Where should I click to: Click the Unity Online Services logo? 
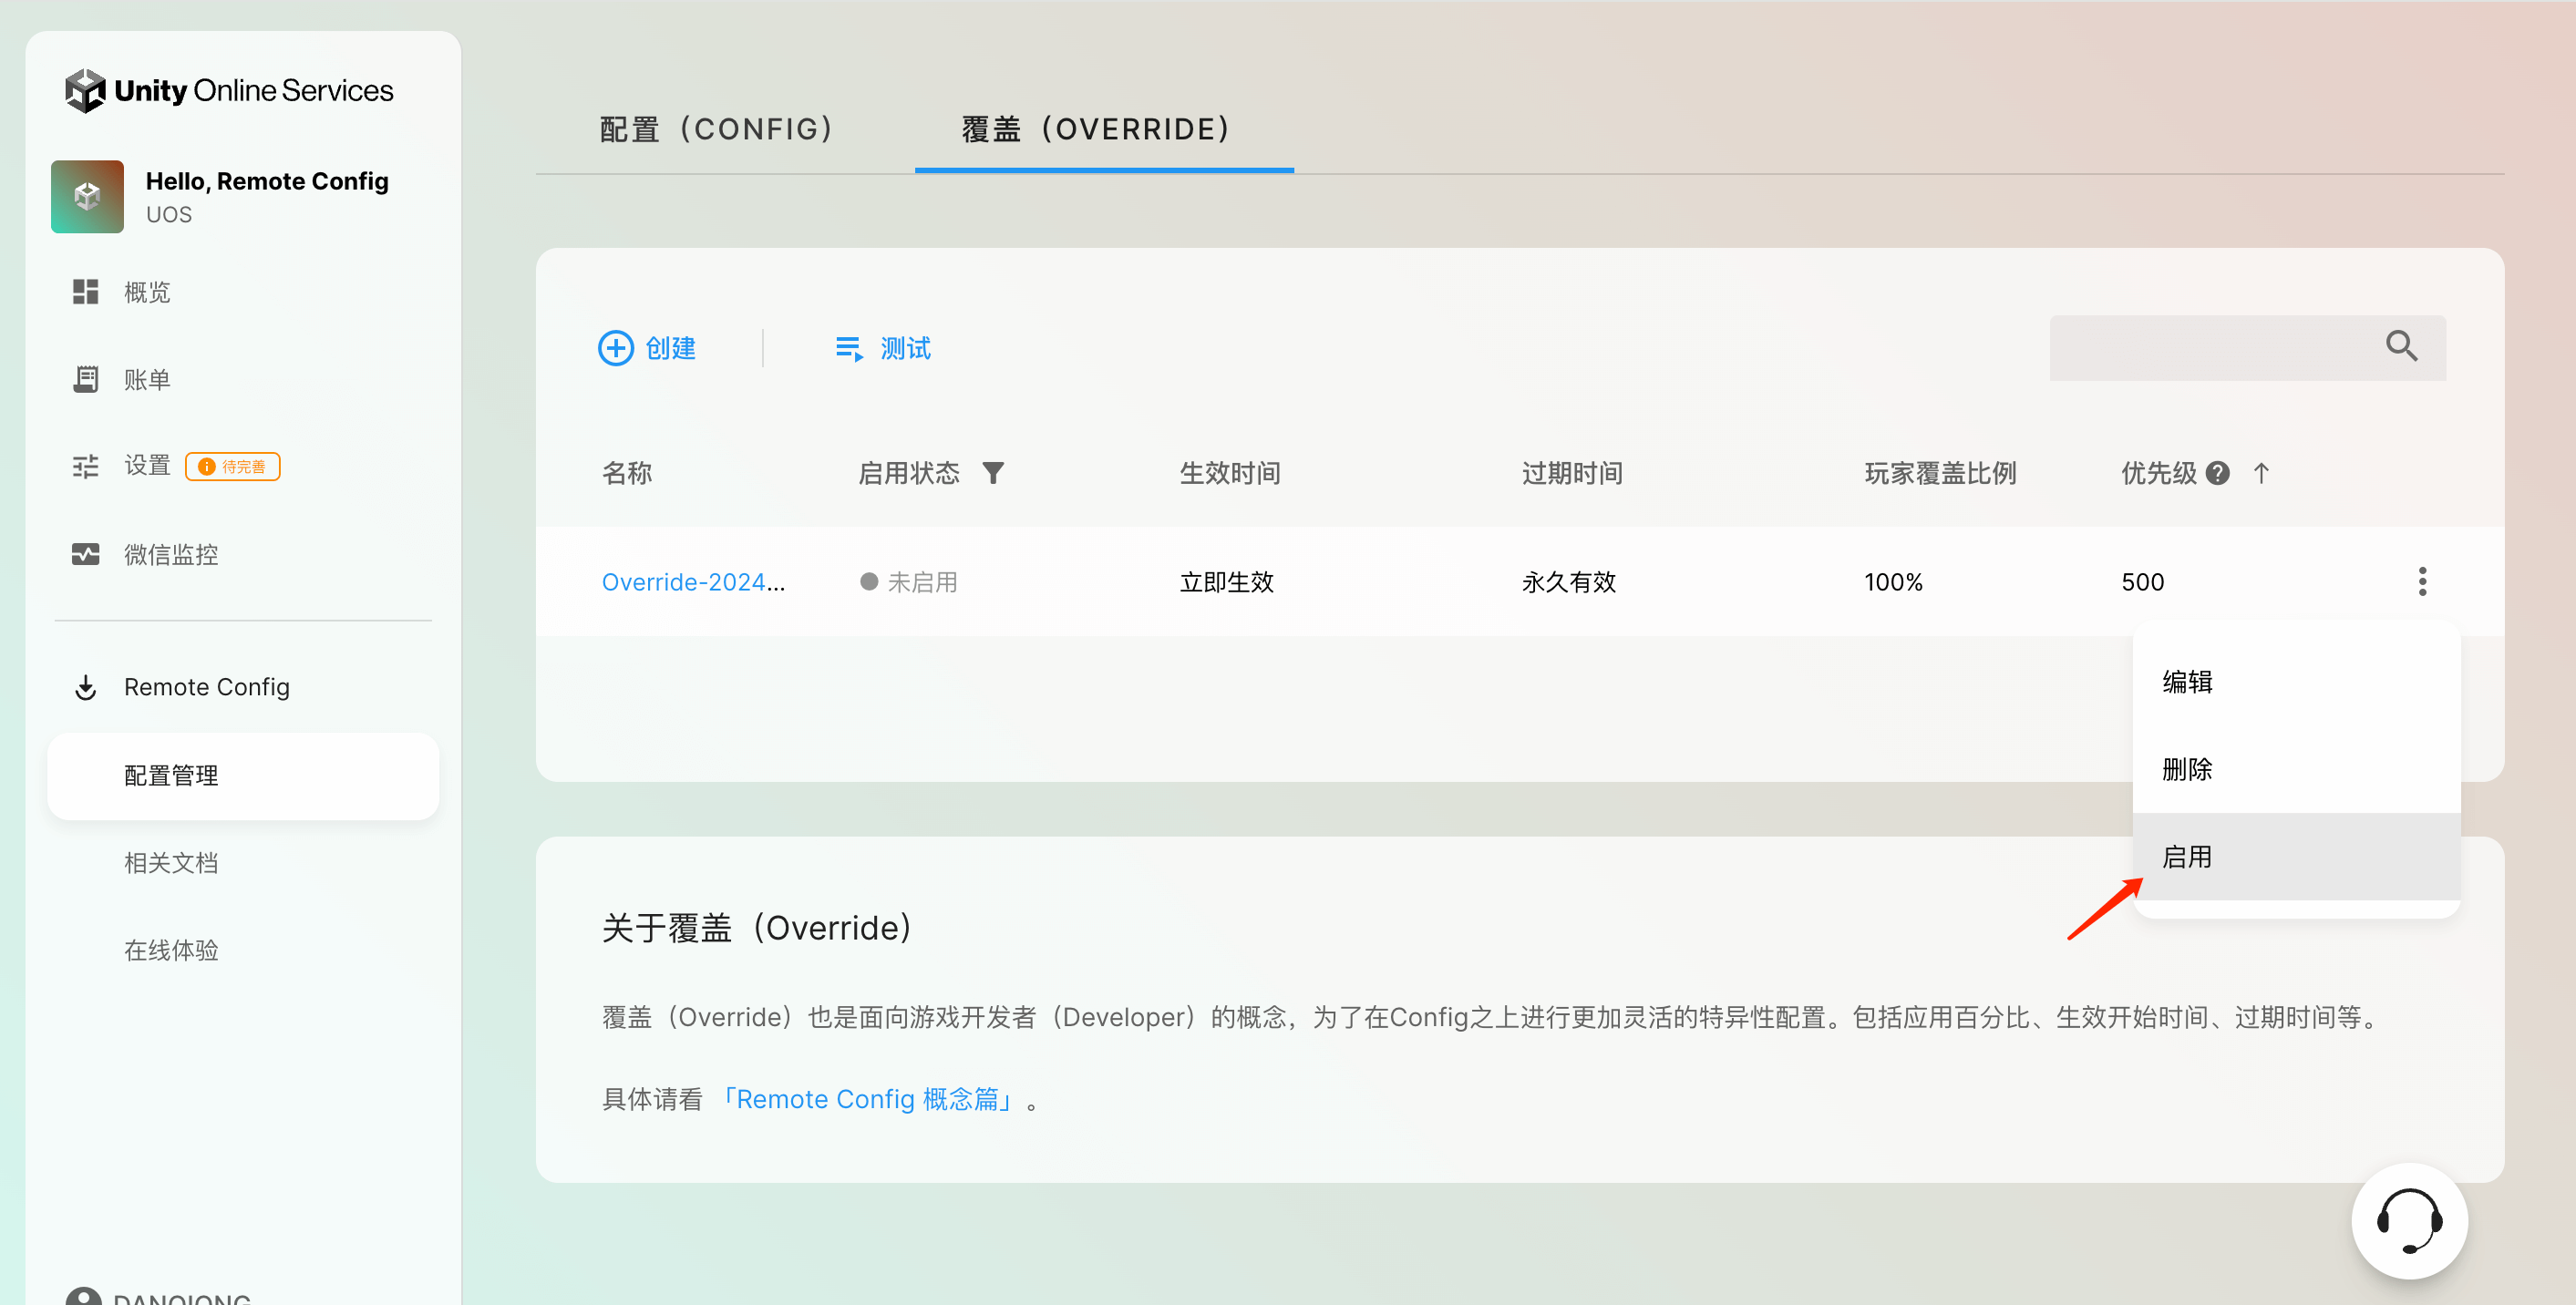click(x=229, y=91)
